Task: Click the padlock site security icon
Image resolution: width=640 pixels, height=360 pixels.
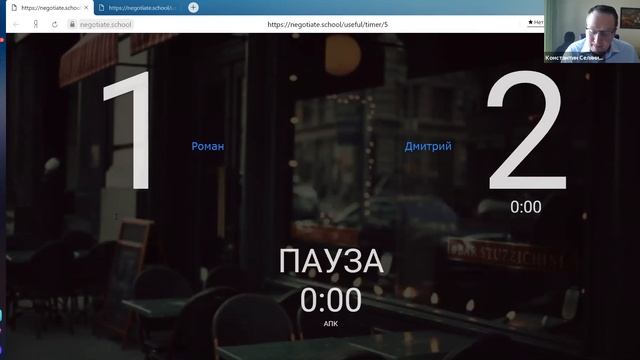Action: [x=72, y=24]
